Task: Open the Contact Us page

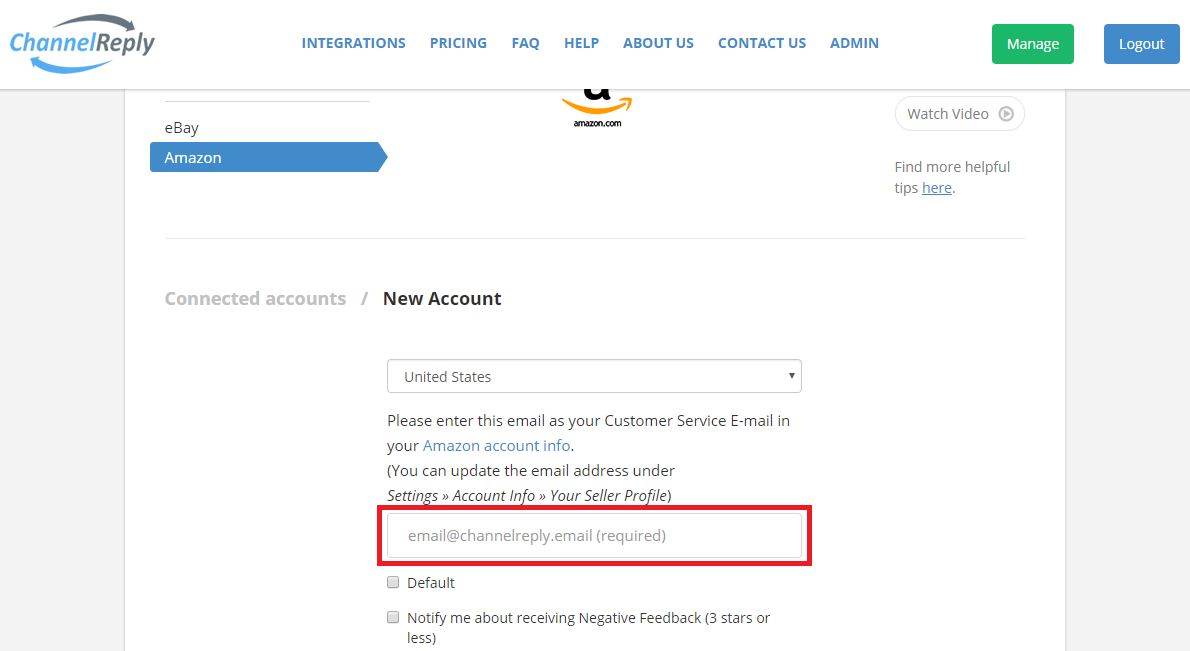Action: 762,43
